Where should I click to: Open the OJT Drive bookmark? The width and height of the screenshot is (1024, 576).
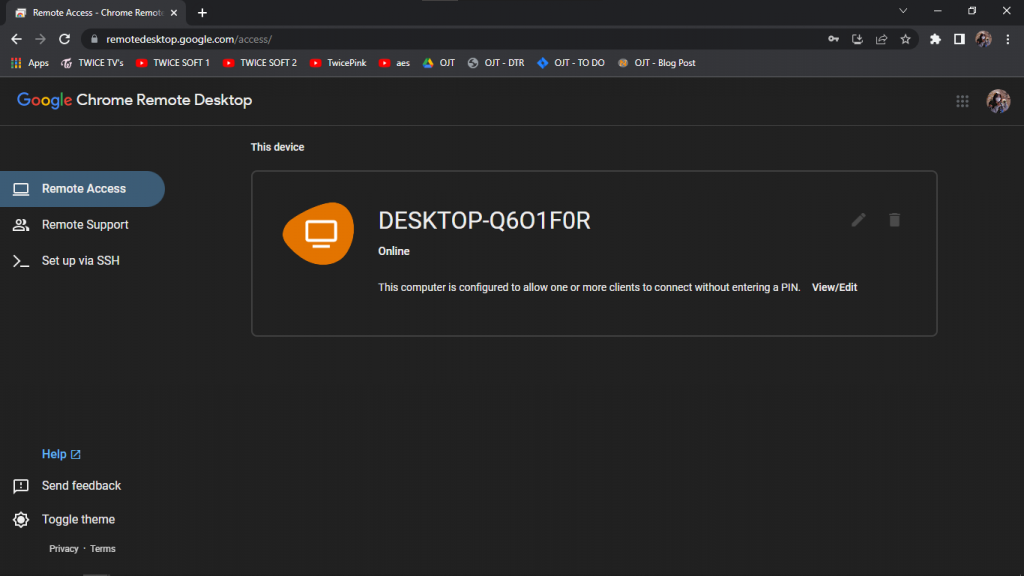(439, 63)
